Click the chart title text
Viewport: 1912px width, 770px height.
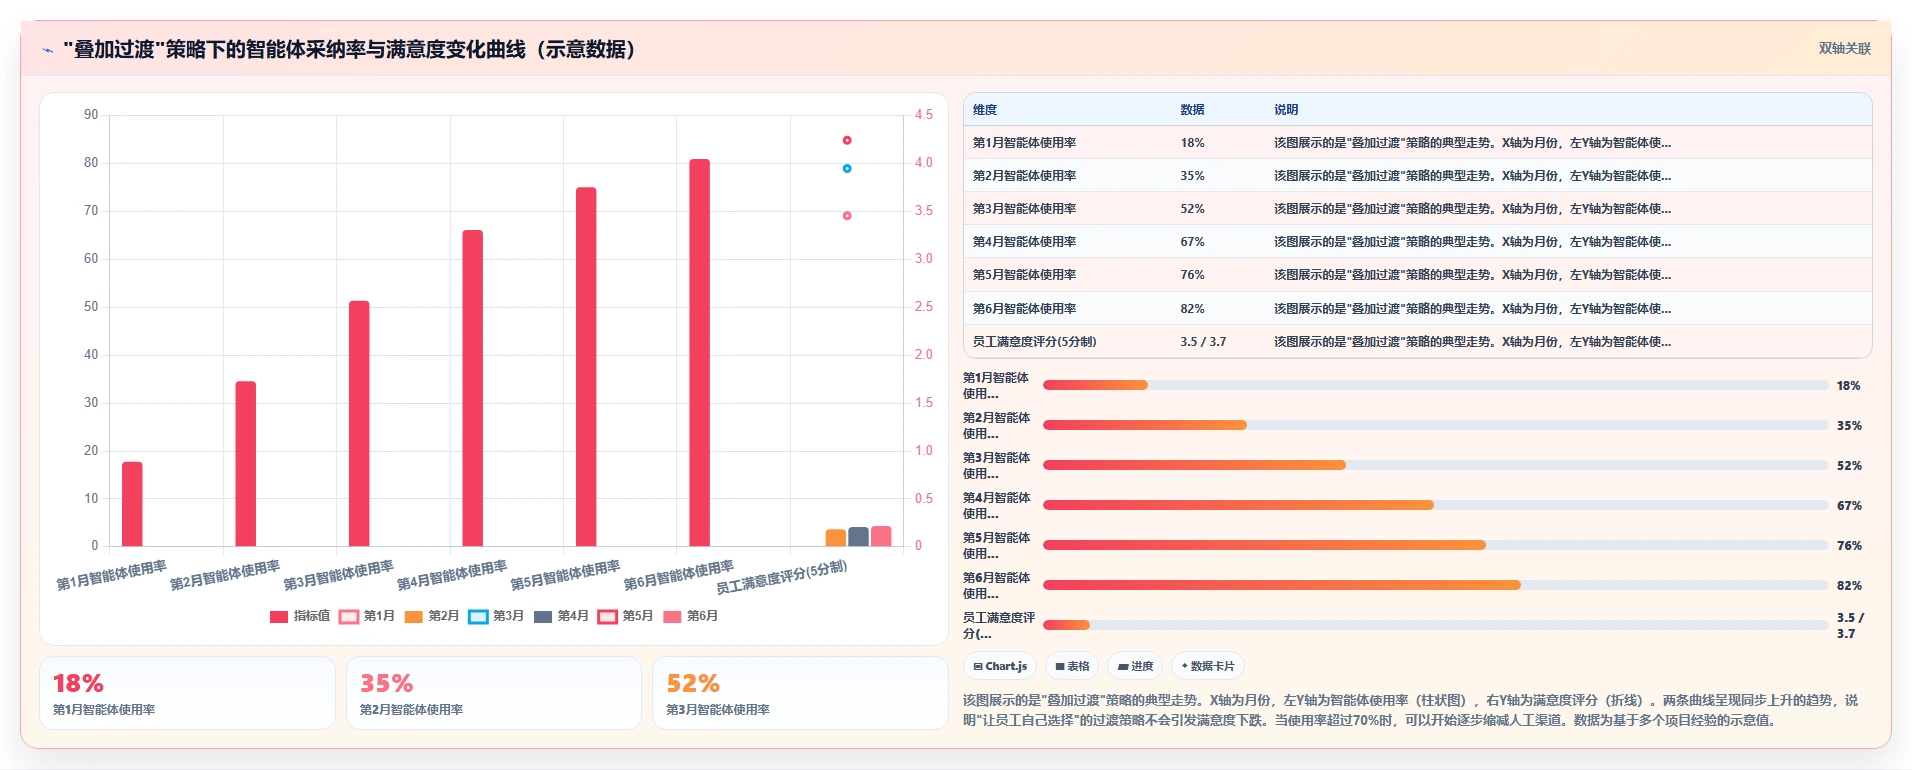pyautogui.click(x=349, y=50)
